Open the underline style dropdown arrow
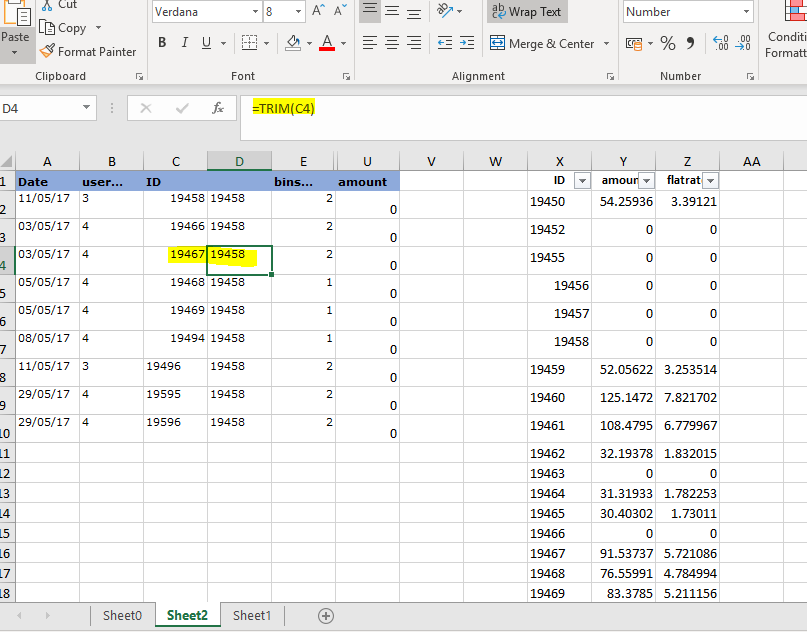807x632 pixels. [x=223, y=44]
